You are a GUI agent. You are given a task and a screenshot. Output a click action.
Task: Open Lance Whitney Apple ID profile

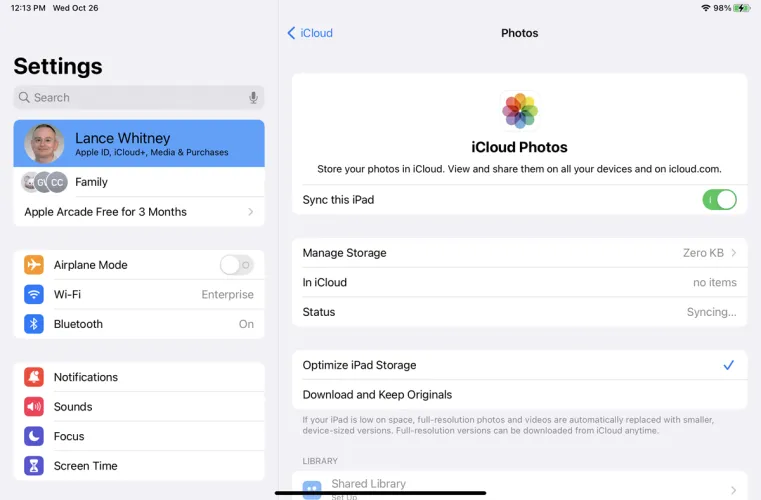(x=139, y=144)
